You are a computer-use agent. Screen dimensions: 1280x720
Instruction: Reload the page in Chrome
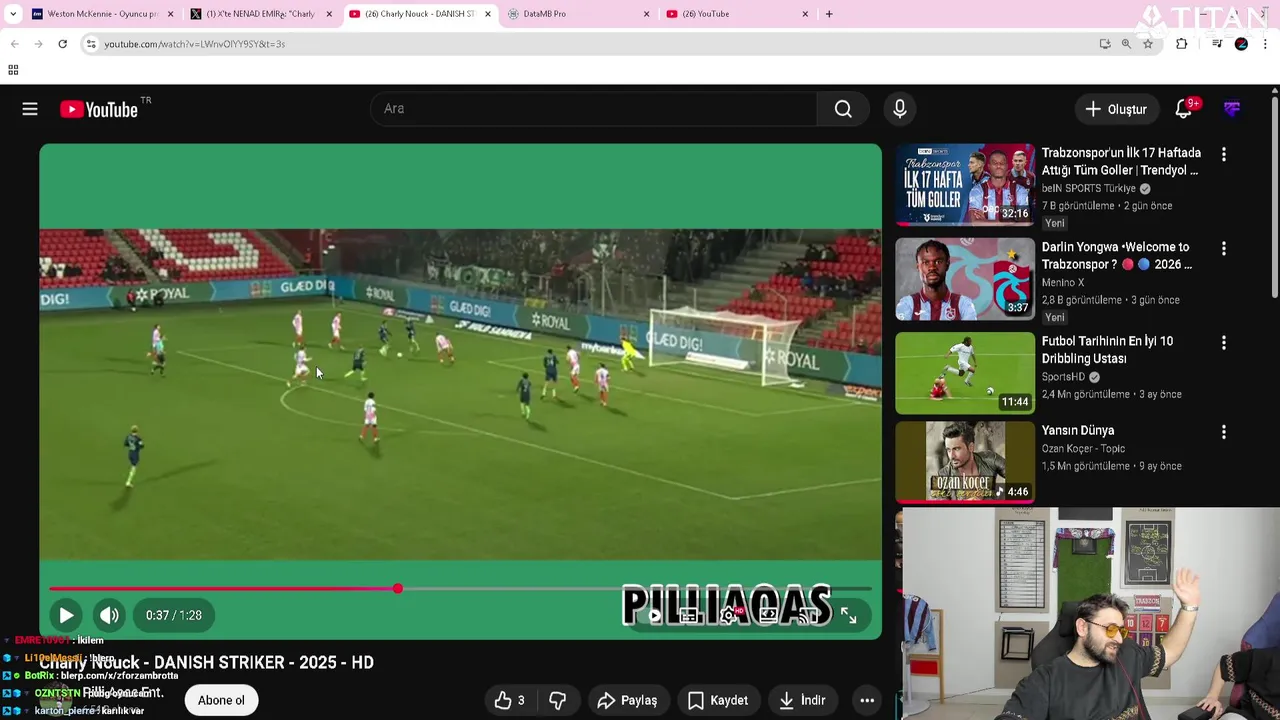[x=62, y=44]
